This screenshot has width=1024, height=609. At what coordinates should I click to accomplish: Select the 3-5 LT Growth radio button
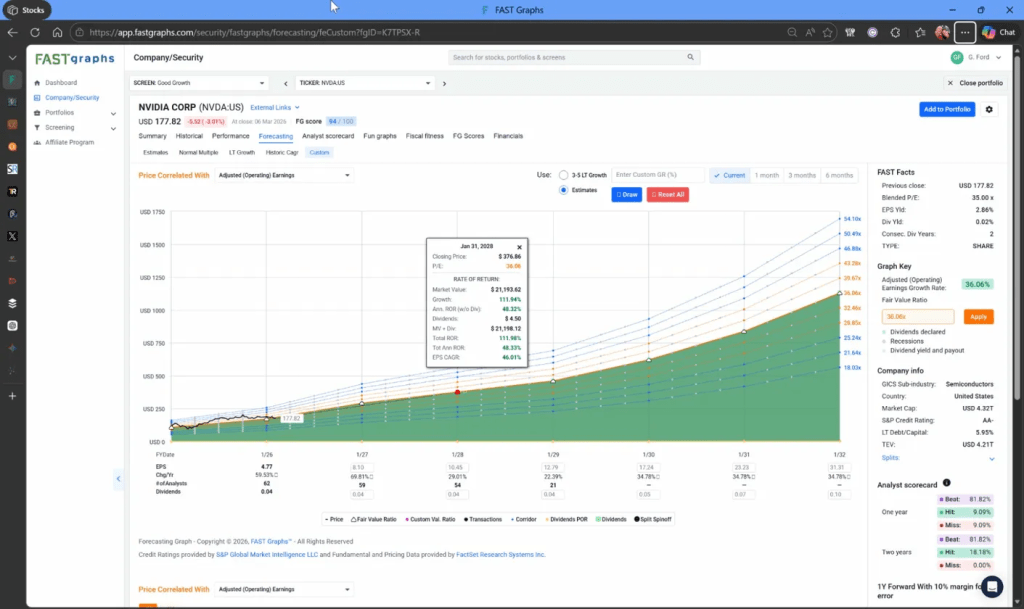564,175
